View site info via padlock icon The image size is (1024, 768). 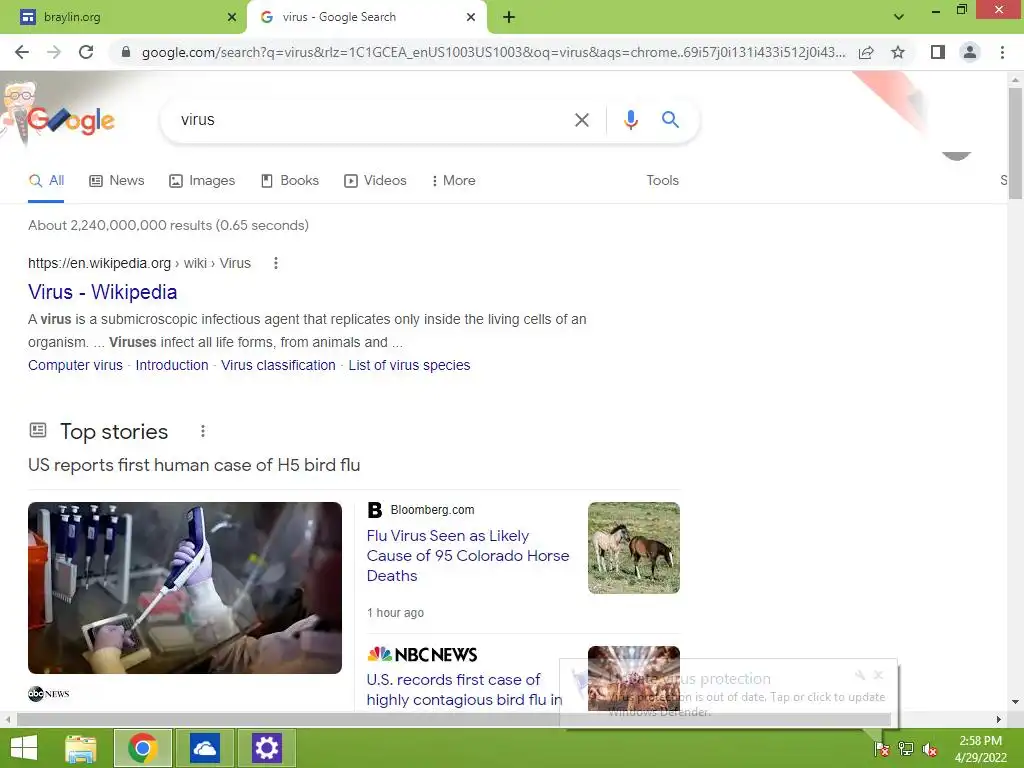point(126,52)
